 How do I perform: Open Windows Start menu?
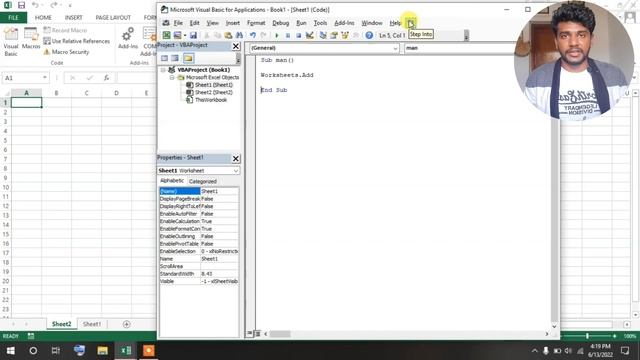click(x=11, y=351)
